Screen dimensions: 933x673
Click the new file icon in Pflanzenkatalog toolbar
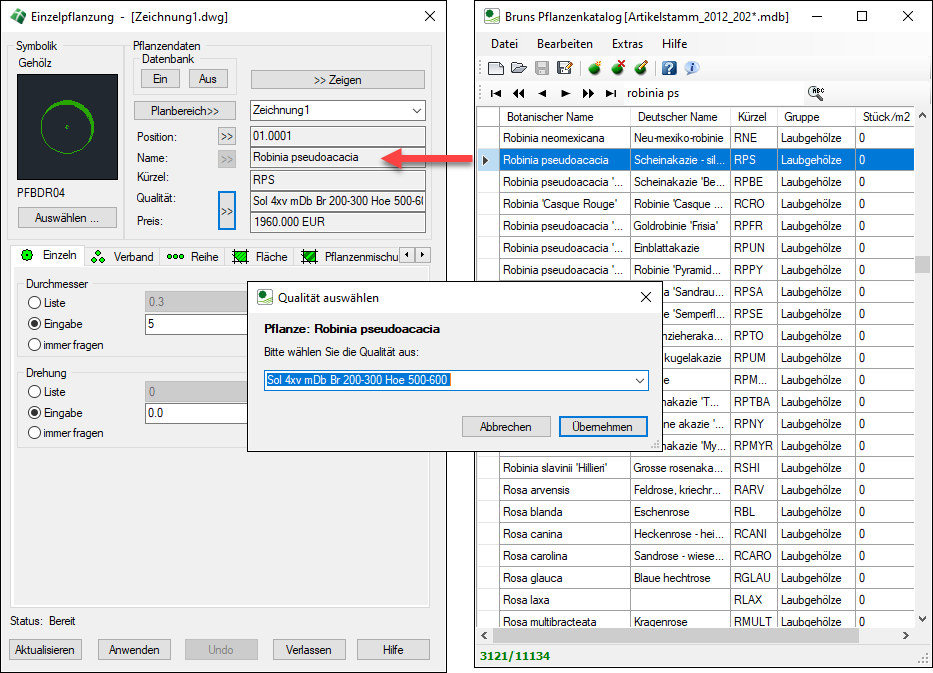pyautogui.click(x=496, y=68)
